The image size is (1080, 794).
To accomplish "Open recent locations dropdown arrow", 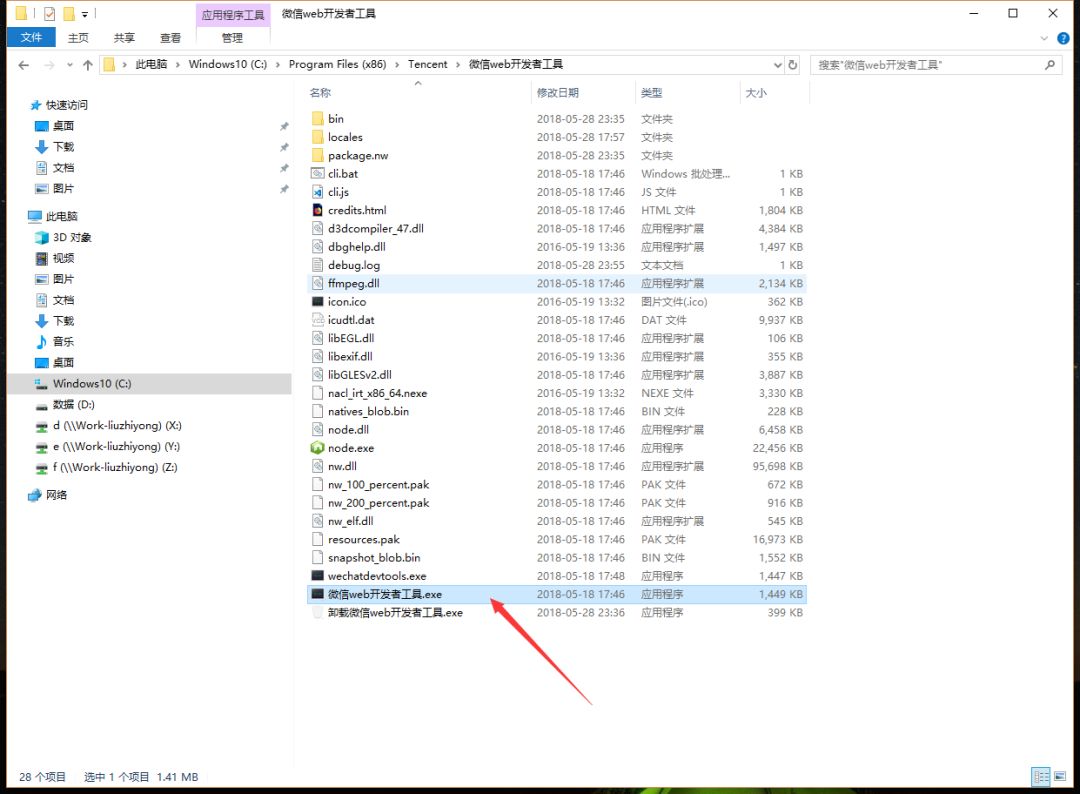I will [70, 65].
